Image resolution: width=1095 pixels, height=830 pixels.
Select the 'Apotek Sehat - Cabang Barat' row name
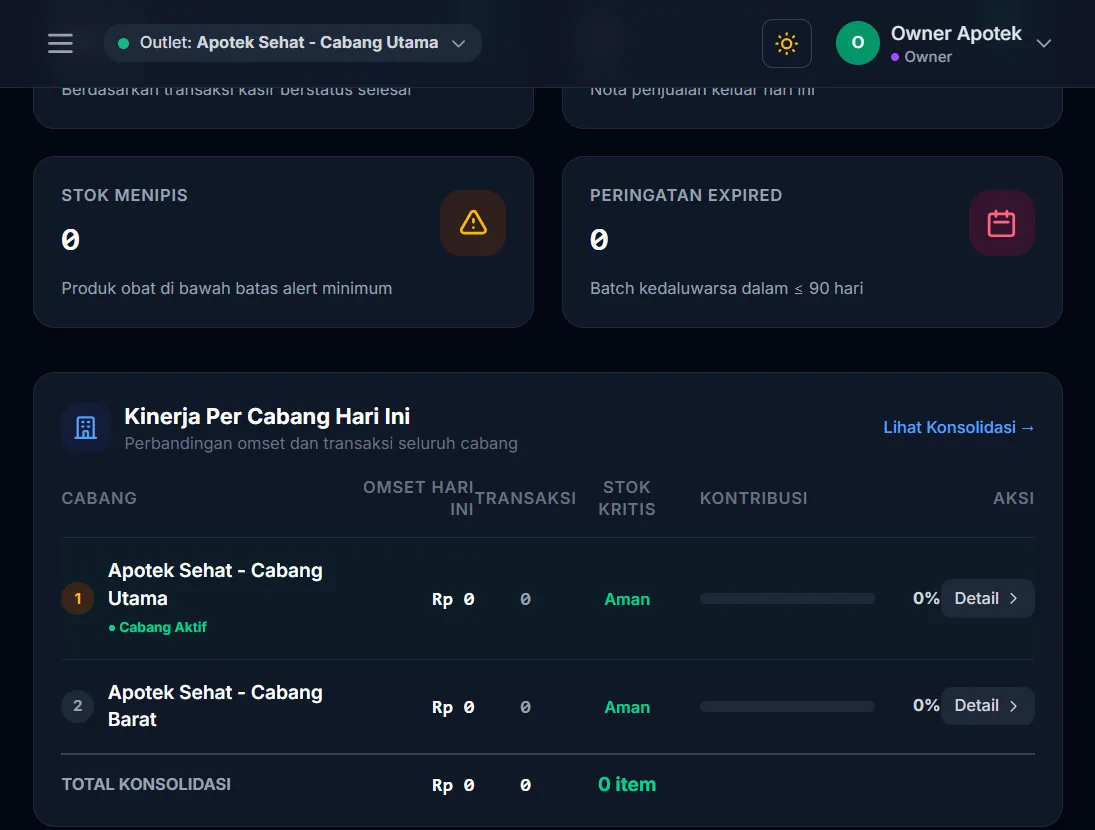click(215, 706)
